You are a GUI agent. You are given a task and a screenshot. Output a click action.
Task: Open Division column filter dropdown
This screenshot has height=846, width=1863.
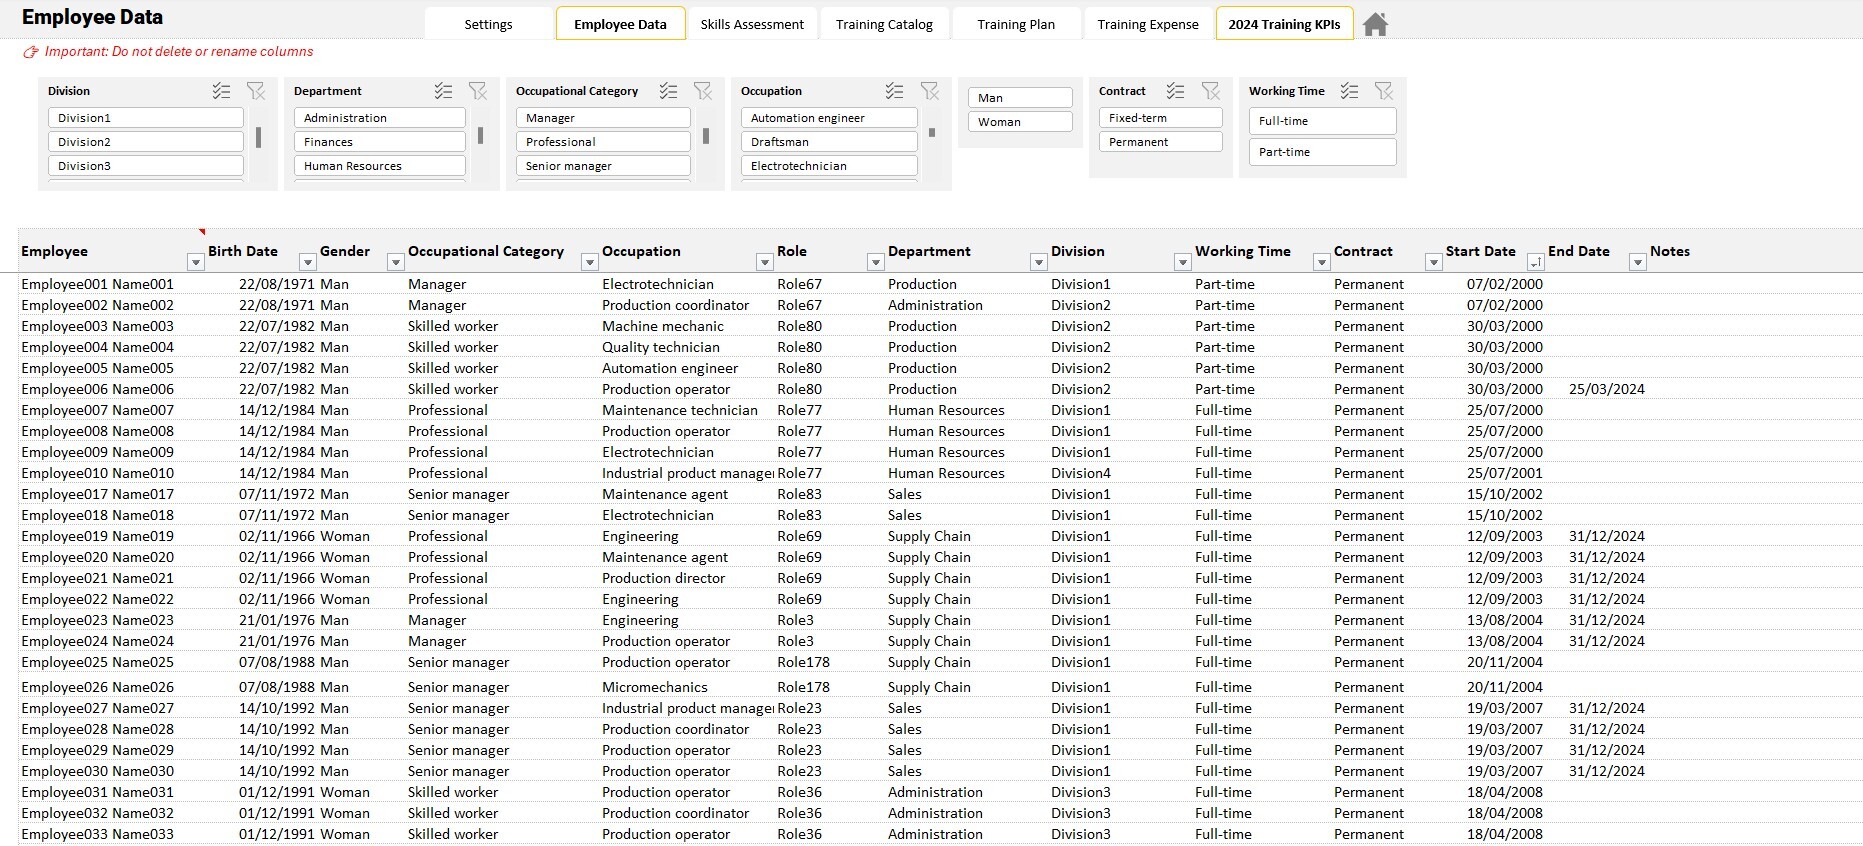[x=1183, y=262]
